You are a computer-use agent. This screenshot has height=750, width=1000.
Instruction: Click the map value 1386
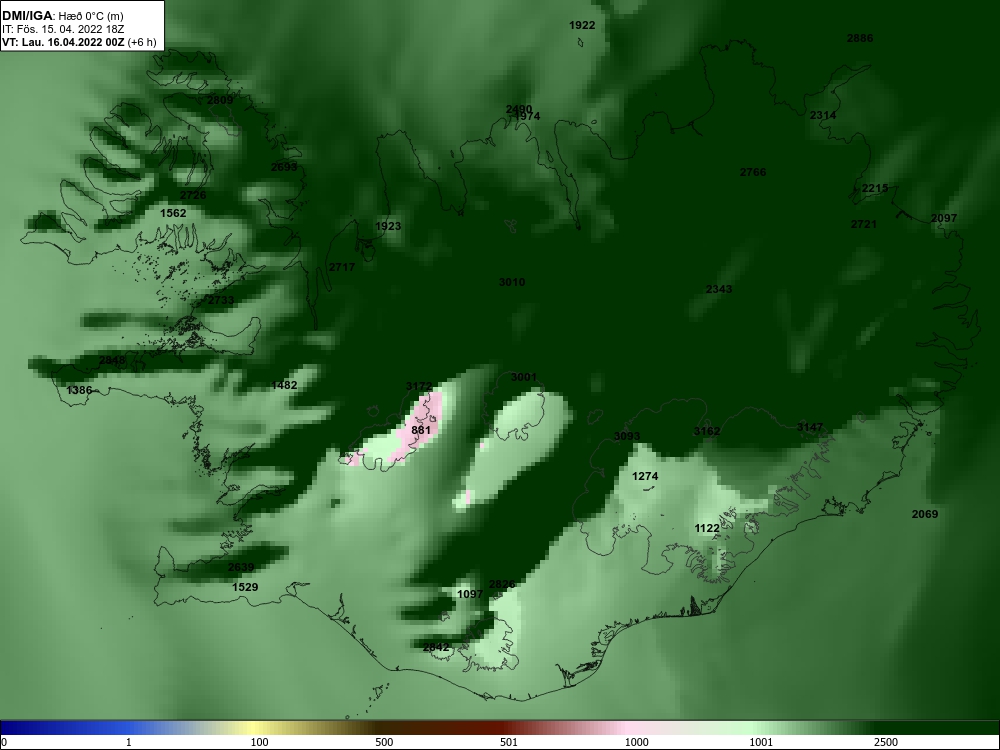coord(79,390)
